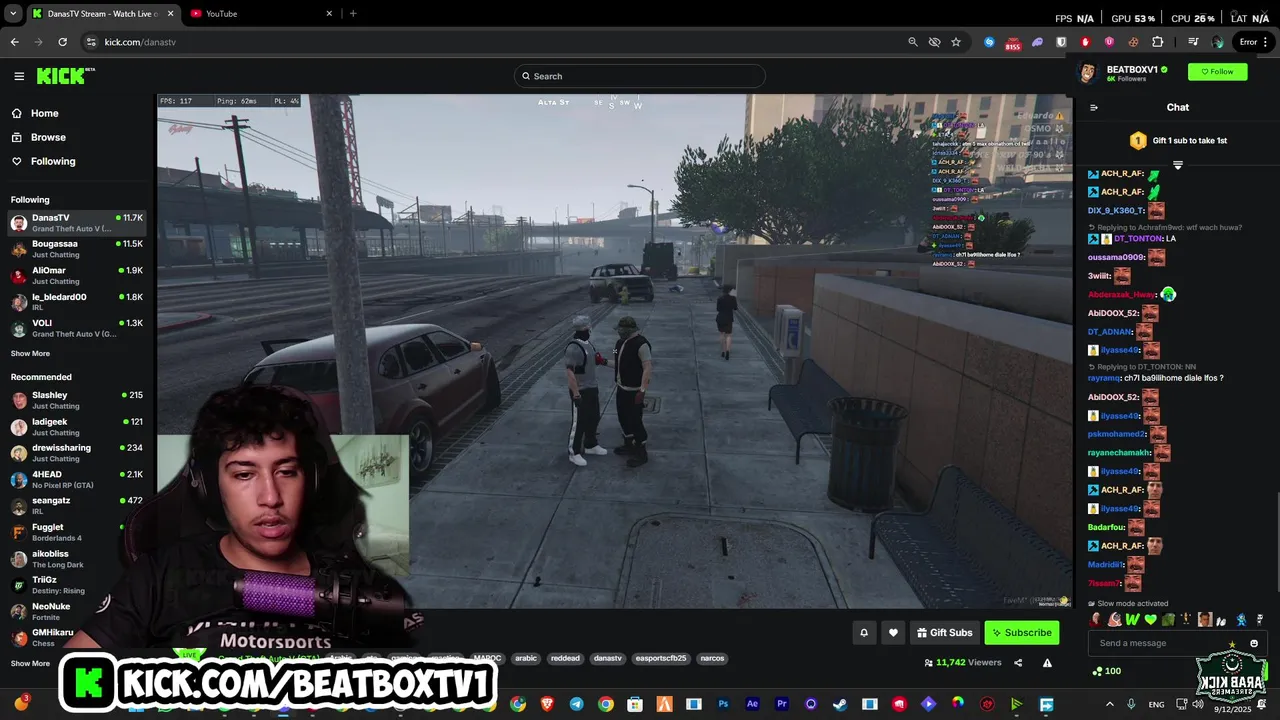This screenshot has width=1280, height=720.
Task: Click the zoom magnifier icon in address bar
Action: (912, 42)
